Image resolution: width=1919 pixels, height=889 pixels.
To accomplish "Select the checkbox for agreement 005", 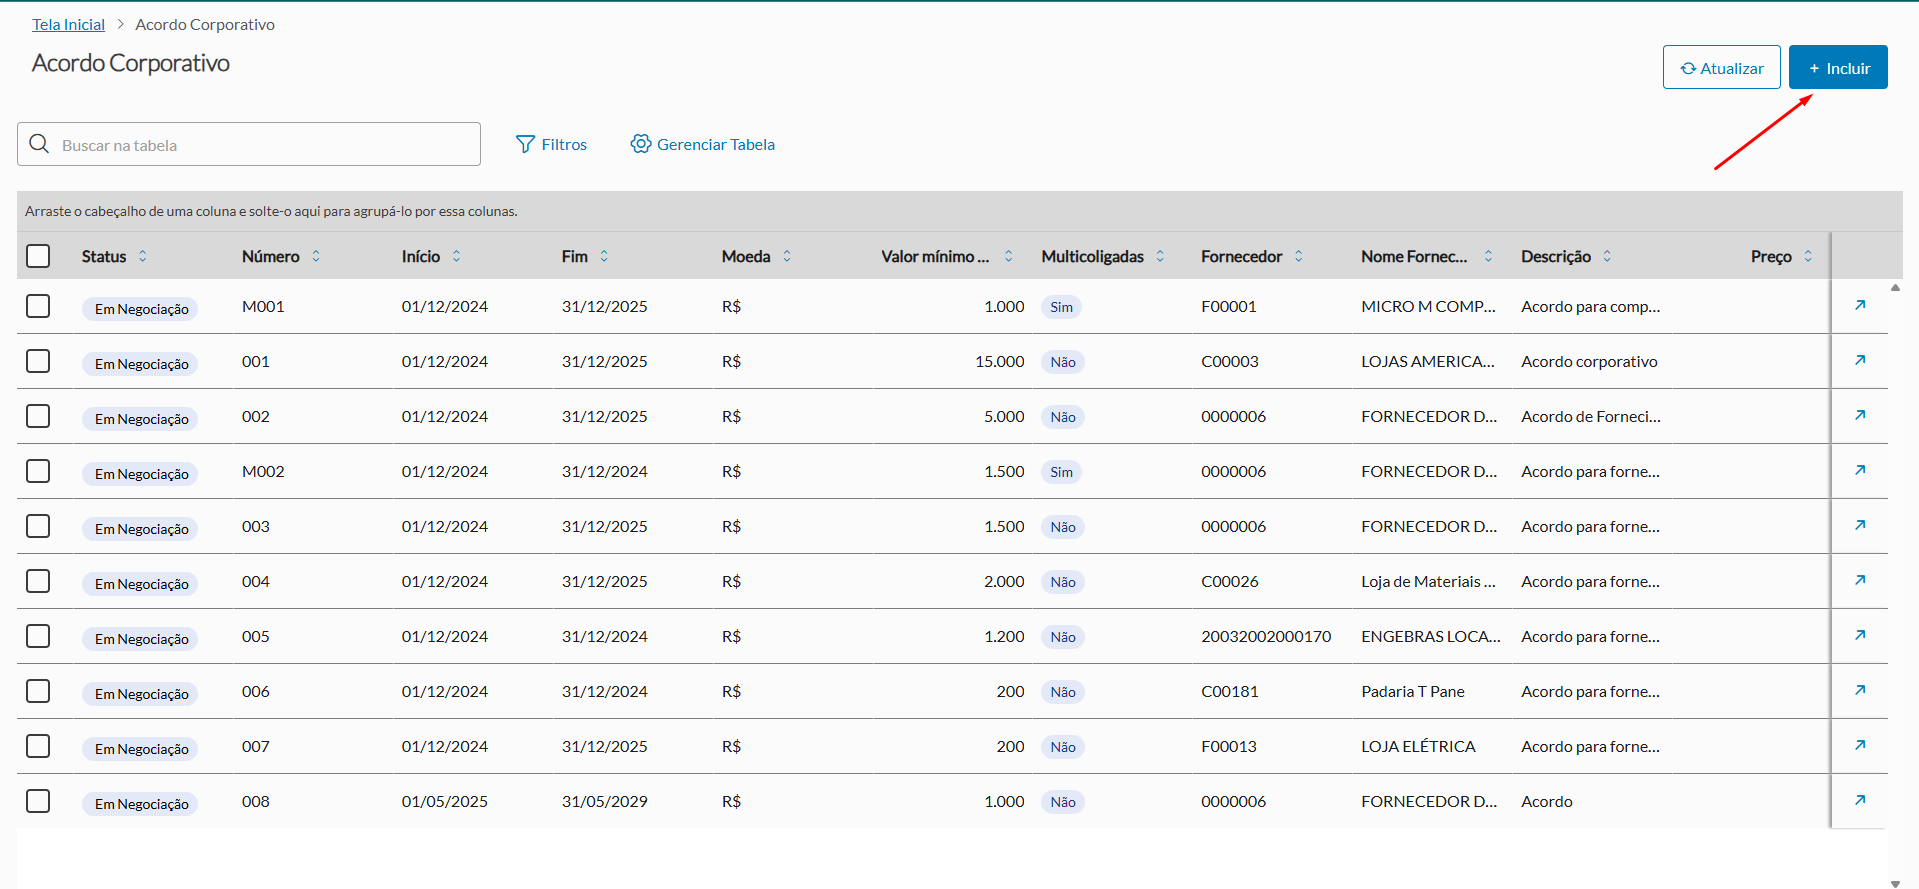I will pyautogui.click(x=38, y=636).
